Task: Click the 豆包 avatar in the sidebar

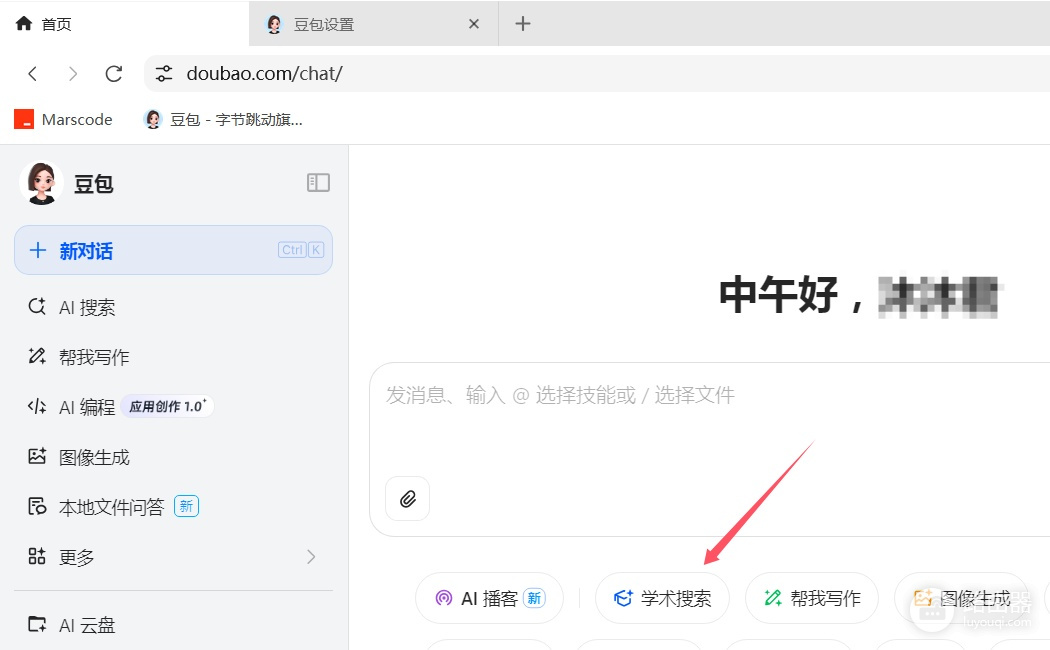Action: tap(42, 183)
